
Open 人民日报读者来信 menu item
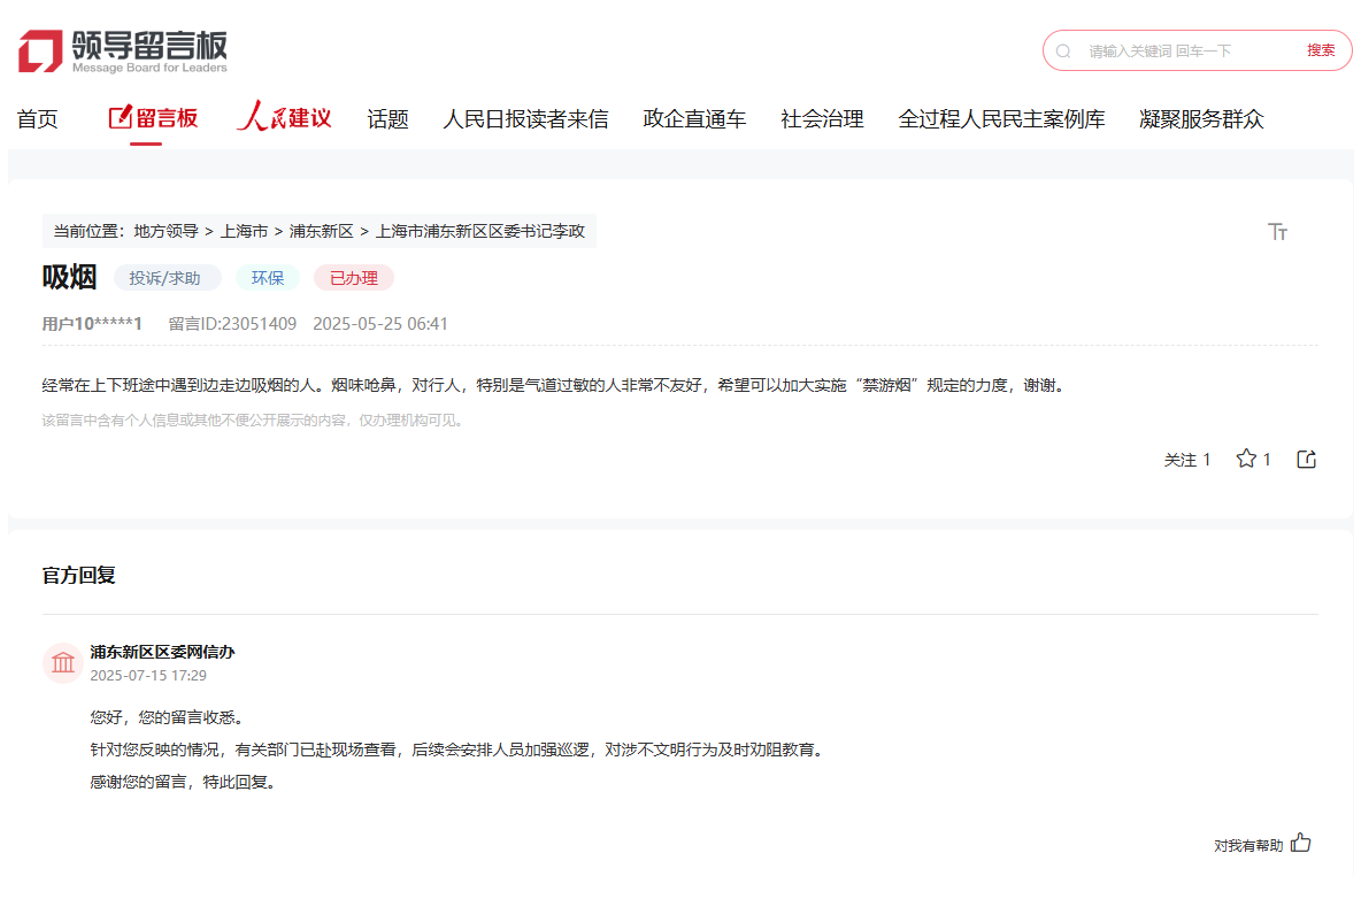[525, 119]
